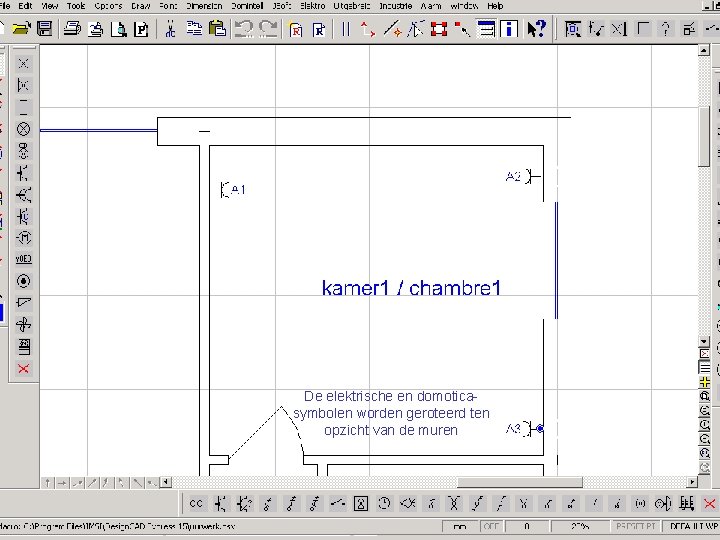Close left symbol toolbar with red X
Screen dimensions: 720x540
[x=23, y=368]
